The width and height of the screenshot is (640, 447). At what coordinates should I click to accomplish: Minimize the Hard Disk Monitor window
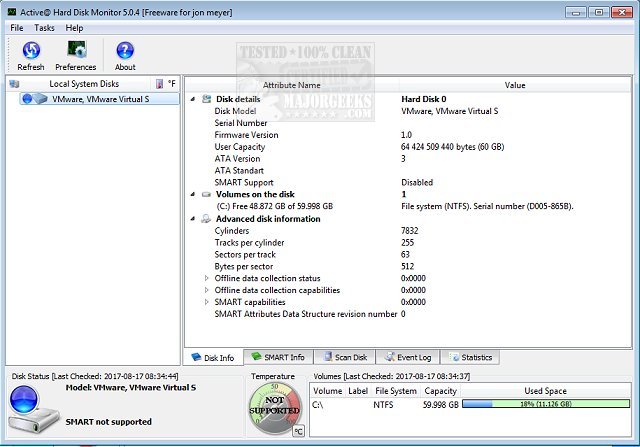coord(576,12)
